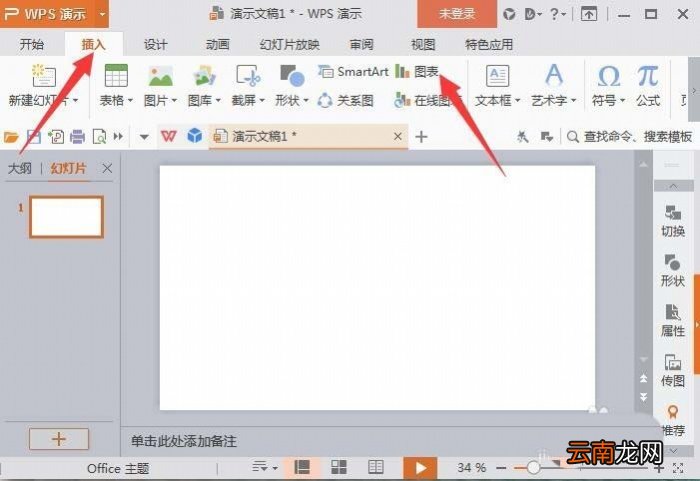The height and width of the screenshot is (481, 700).
Task: Insert SmartArt graphic
Action: pos(353,71)
